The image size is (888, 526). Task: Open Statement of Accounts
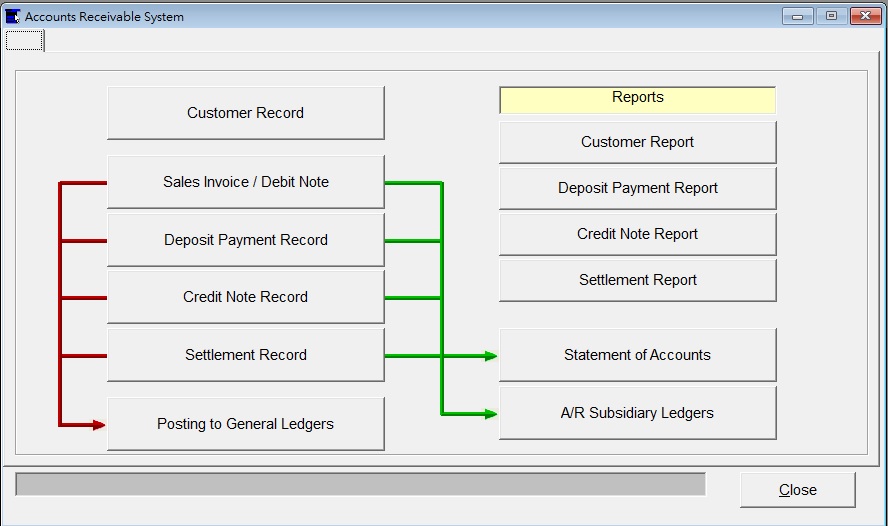(638, 355)
